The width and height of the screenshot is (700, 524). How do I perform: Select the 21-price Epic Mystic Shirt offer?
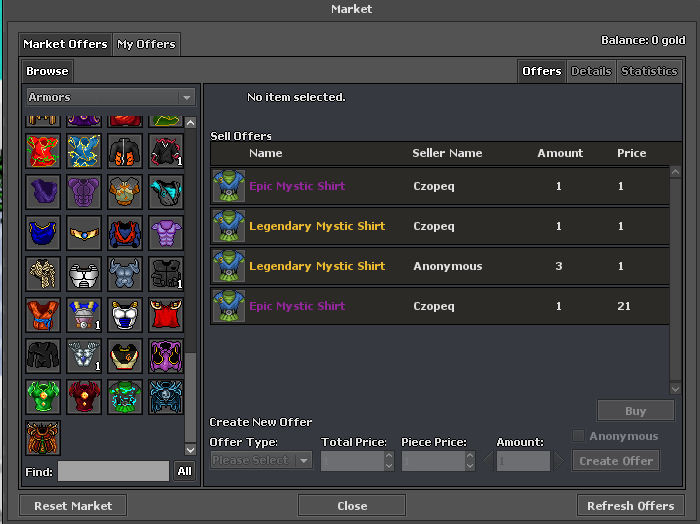[438, 306]
